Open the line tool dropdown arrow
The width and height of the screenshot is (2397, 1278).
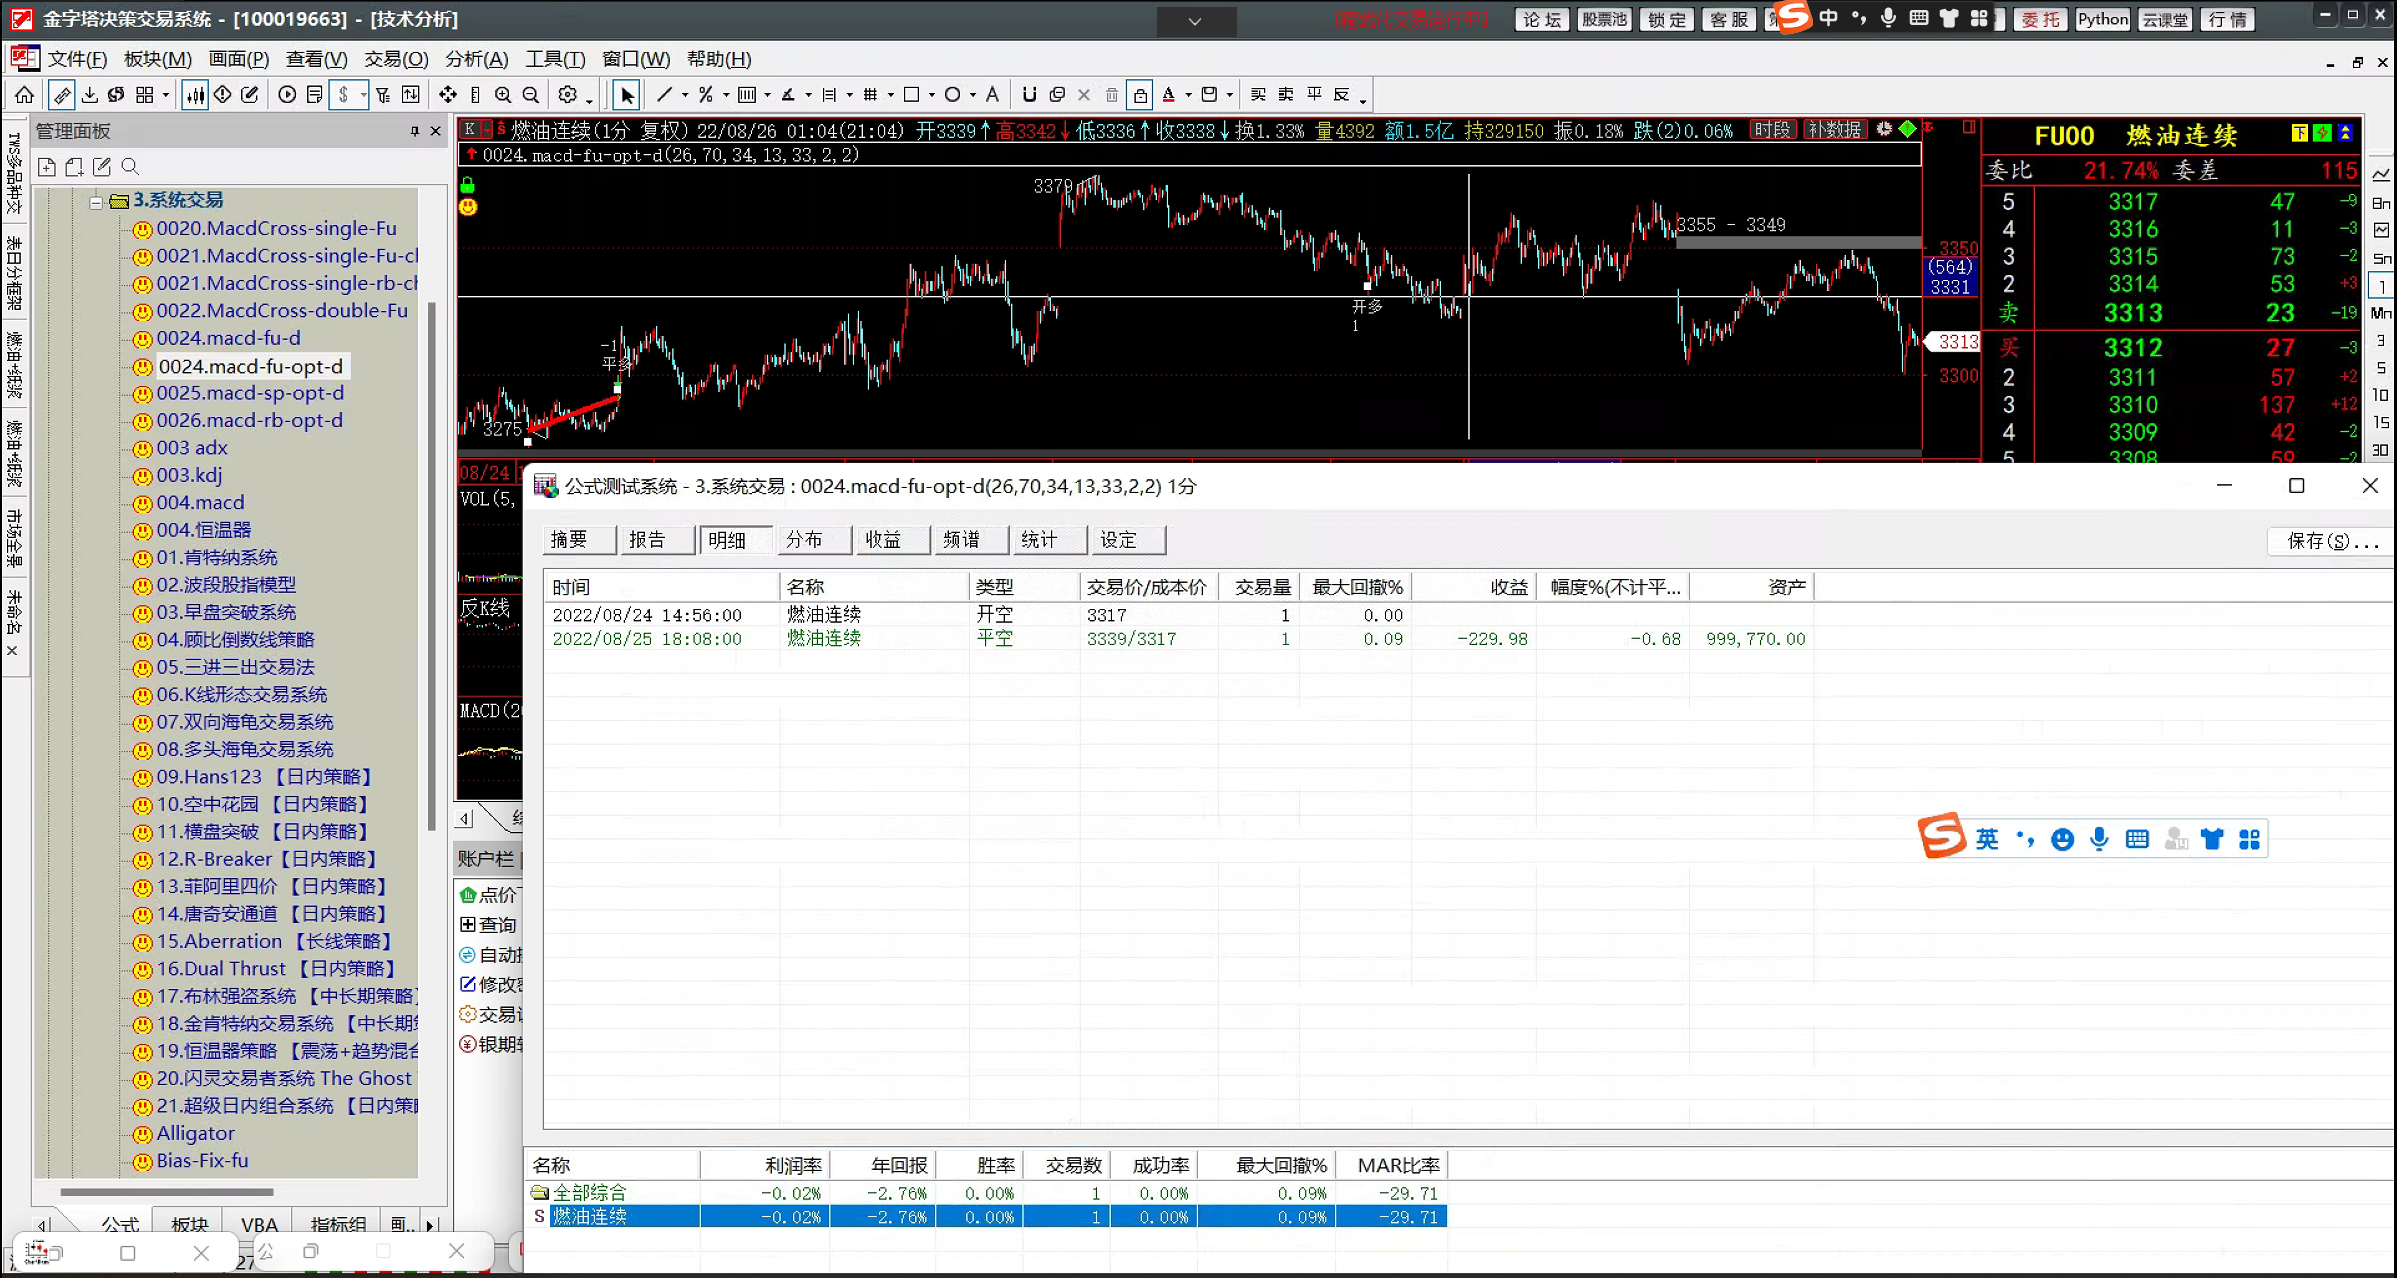coord(685,95)
